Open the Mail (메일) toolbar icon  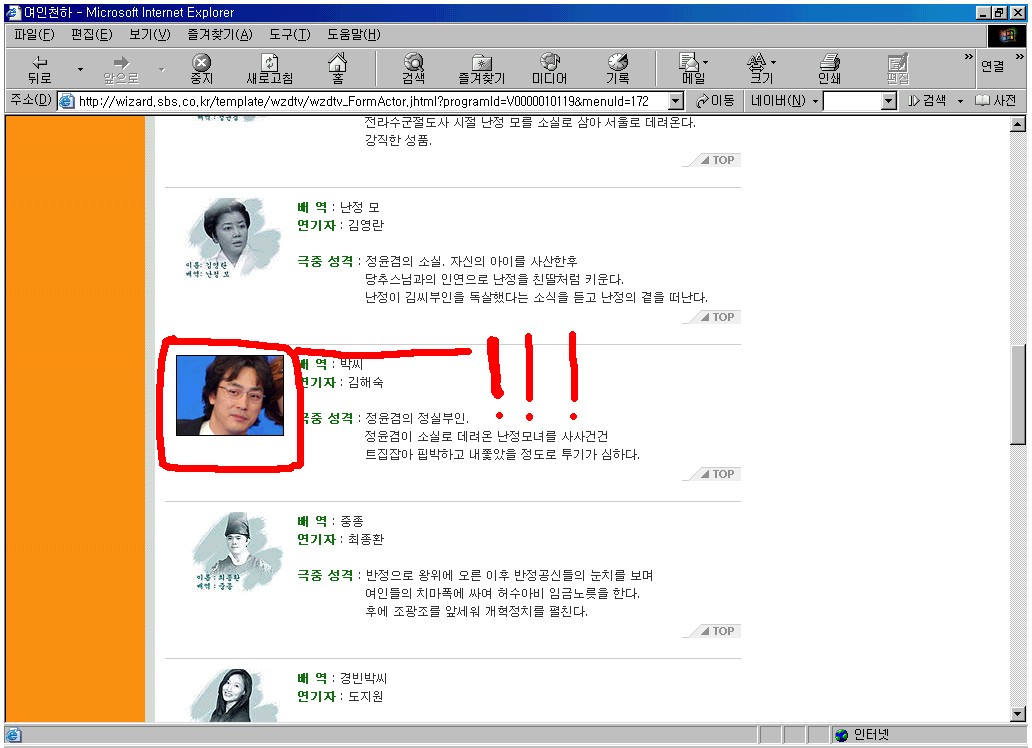[x=693, y=68]
